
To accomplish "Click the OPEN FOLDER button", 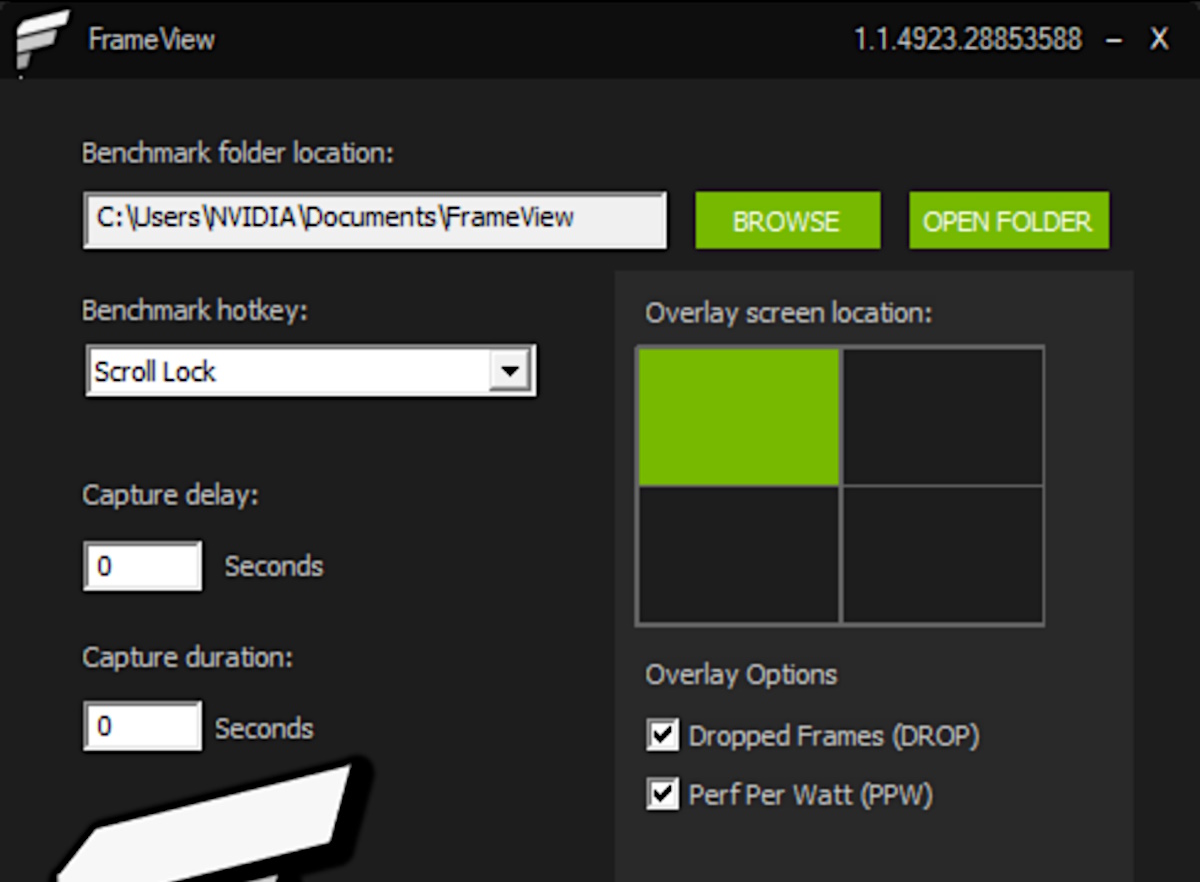I will point(1008,221).
